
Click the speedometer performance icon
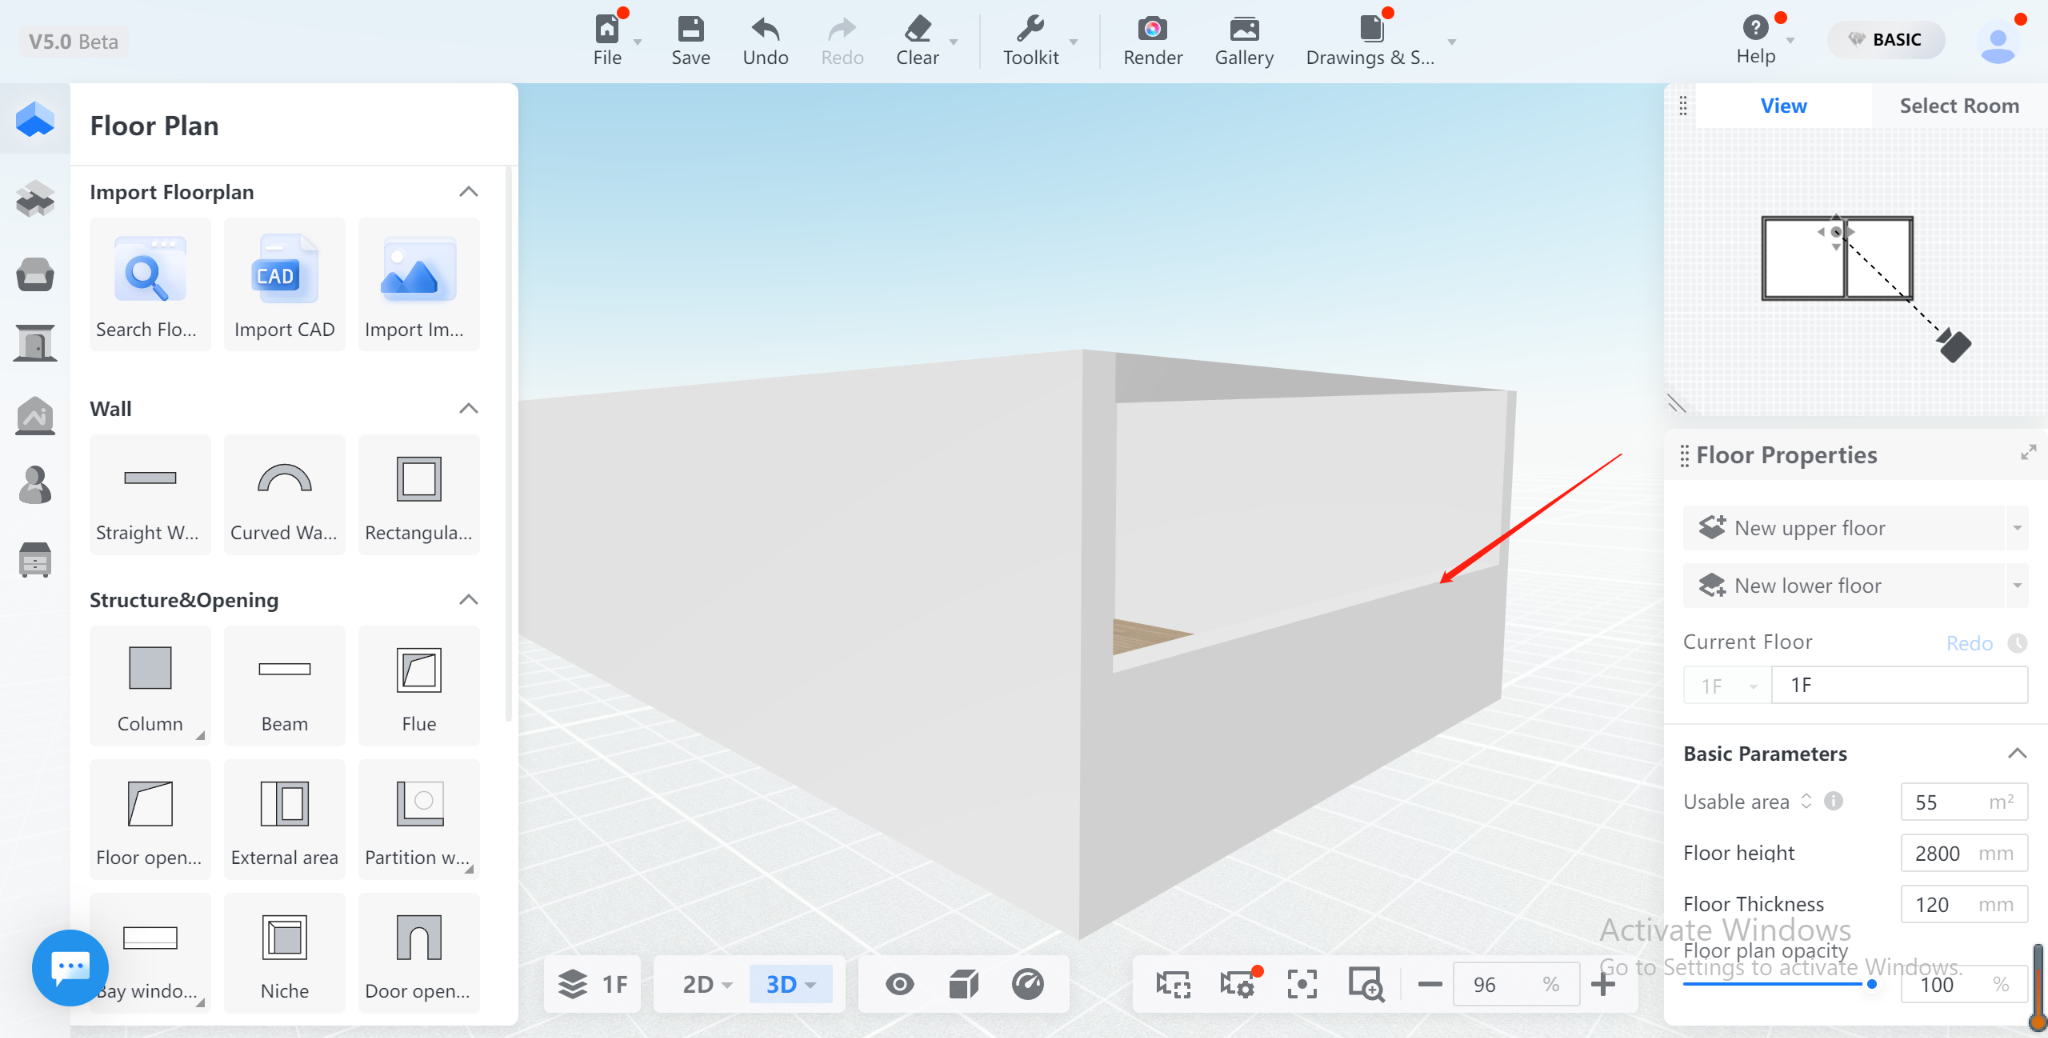click(1028, 985)
